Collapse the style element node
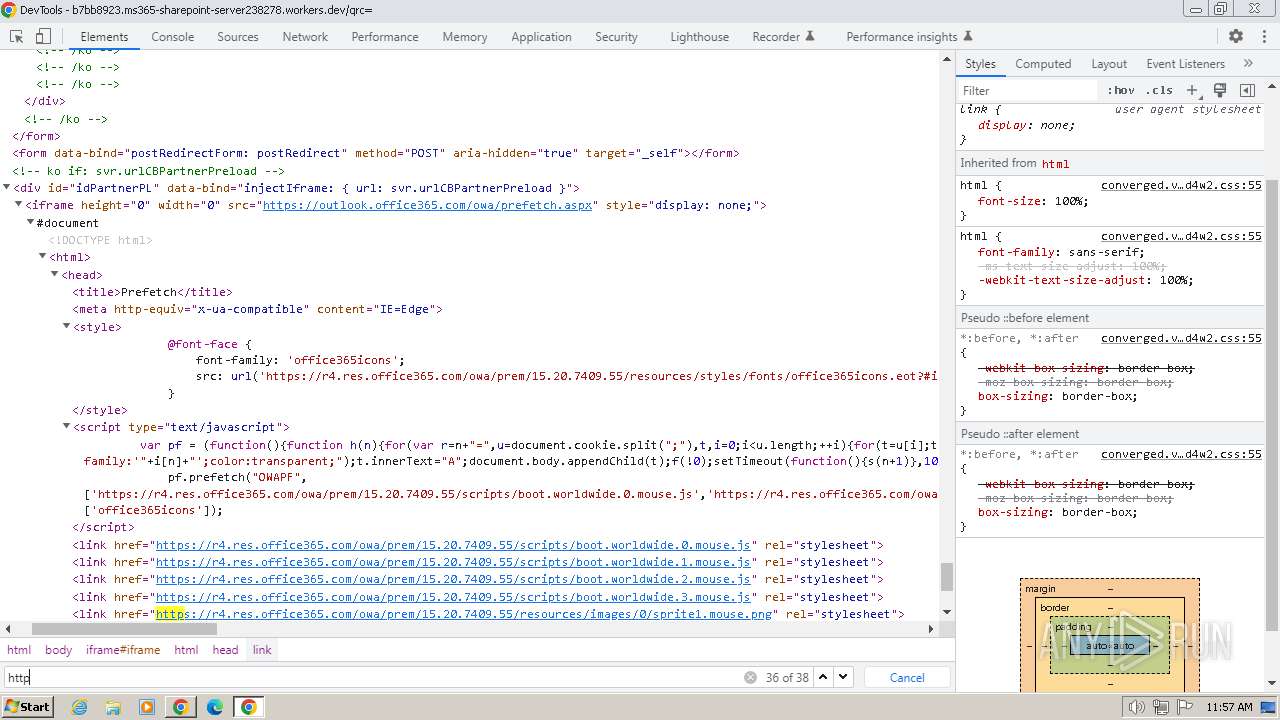Image resolution: width=1280 pixels, height=720 pixels. pyautogui.click(x=67, y=326)
